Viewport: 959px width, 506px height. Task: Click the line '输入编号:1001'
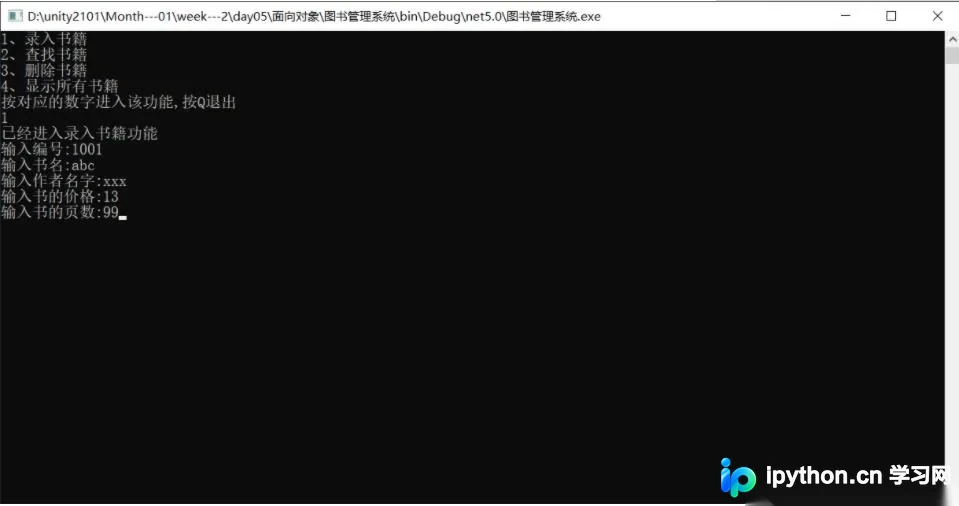point(52,149)
